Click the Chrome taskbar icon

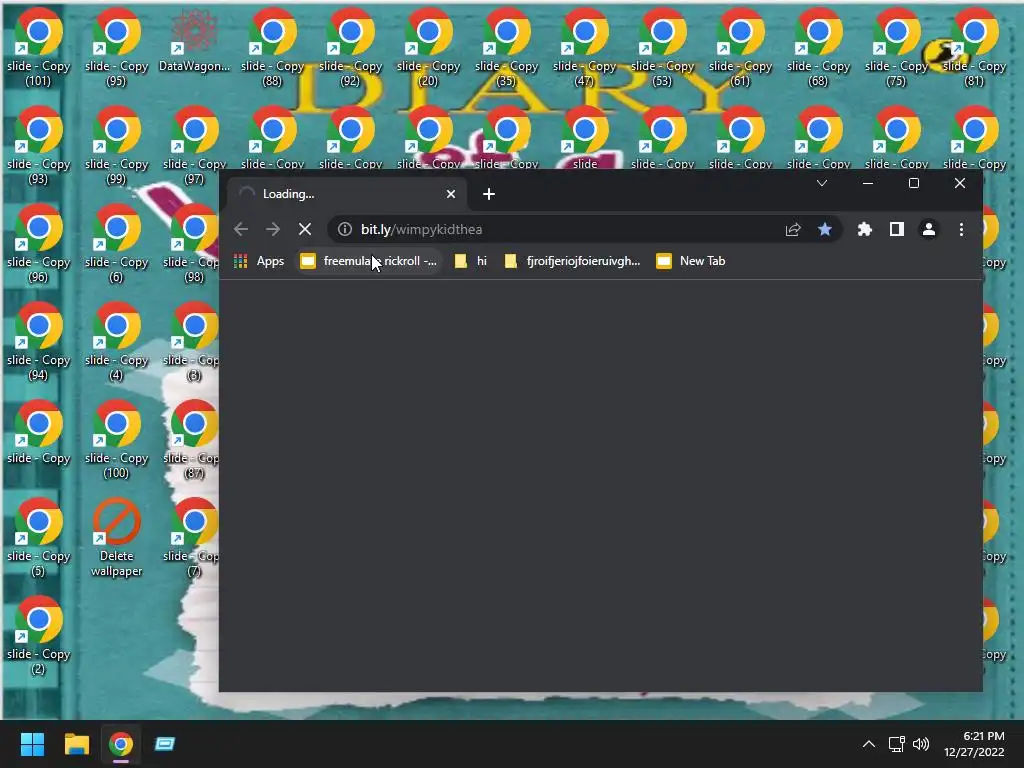121,744
